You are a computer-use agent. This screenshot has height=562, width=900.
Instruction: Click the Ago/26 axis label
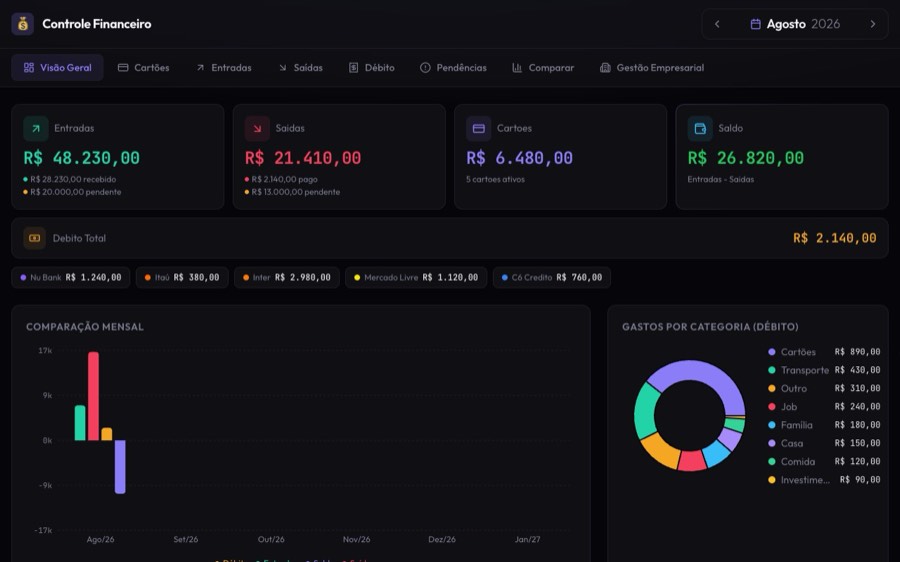tap(100, 539)
